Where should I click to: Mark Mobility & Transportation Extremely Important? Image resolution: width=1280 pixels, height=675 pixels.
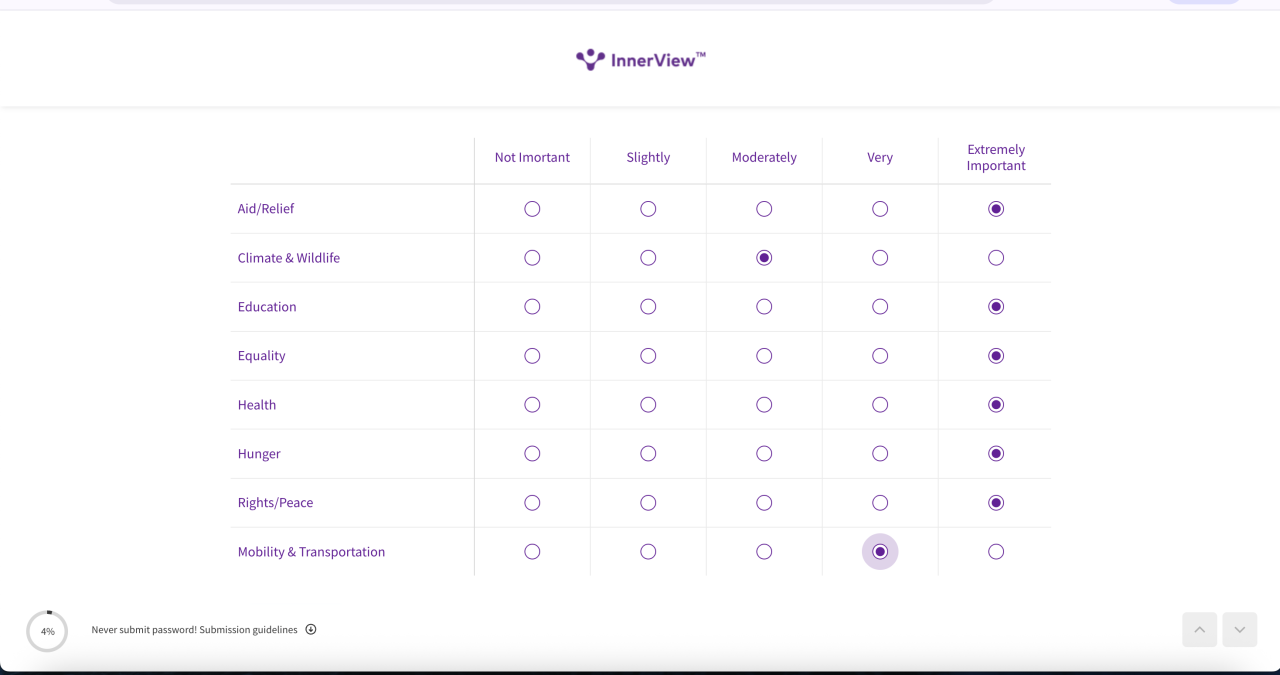[x=996, y=552]
